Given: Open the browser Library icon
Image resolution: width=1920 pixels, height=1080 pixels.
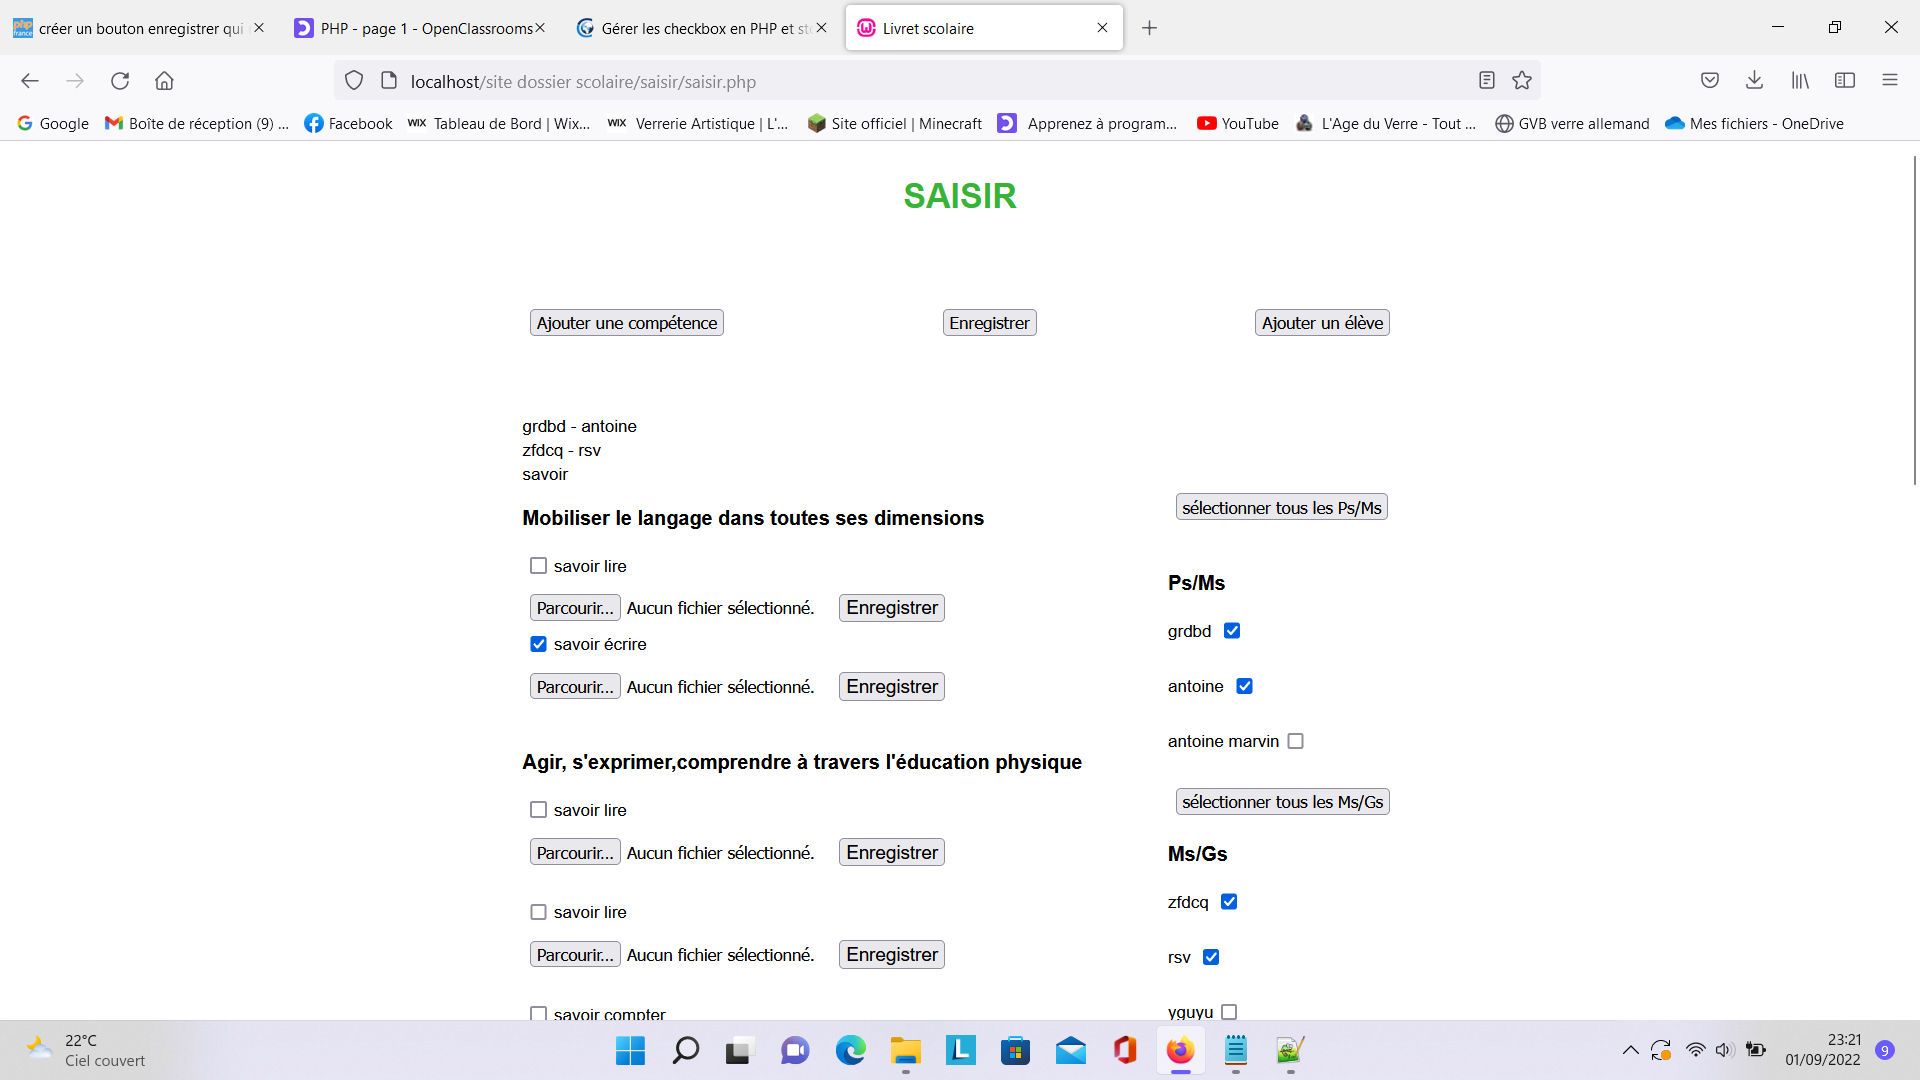Looking at the screenshot, I should [1799, 81].
